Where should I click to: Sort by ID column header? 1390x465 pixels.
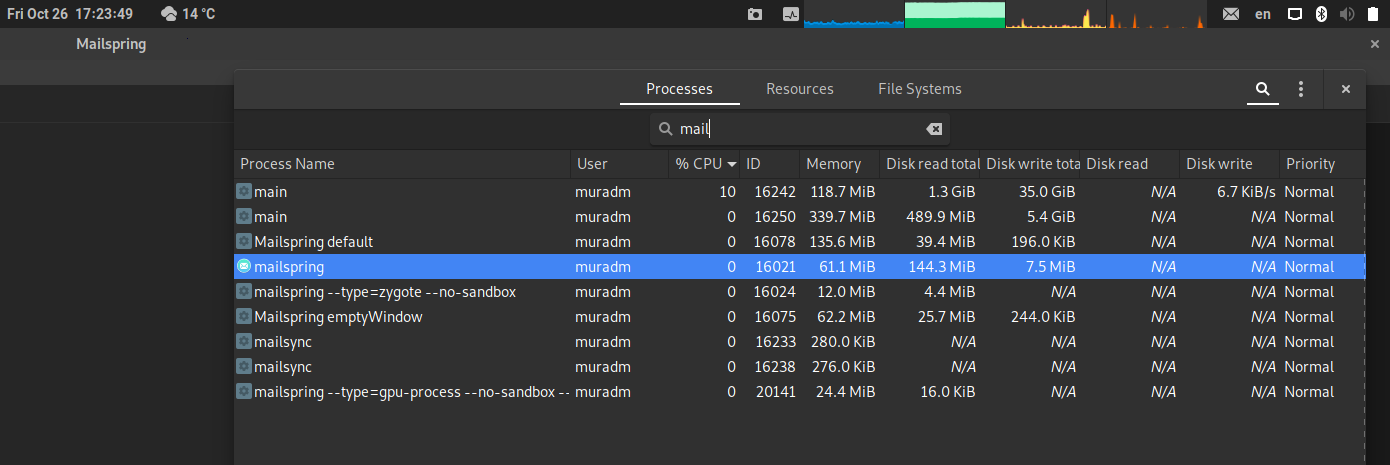(770, 164)
